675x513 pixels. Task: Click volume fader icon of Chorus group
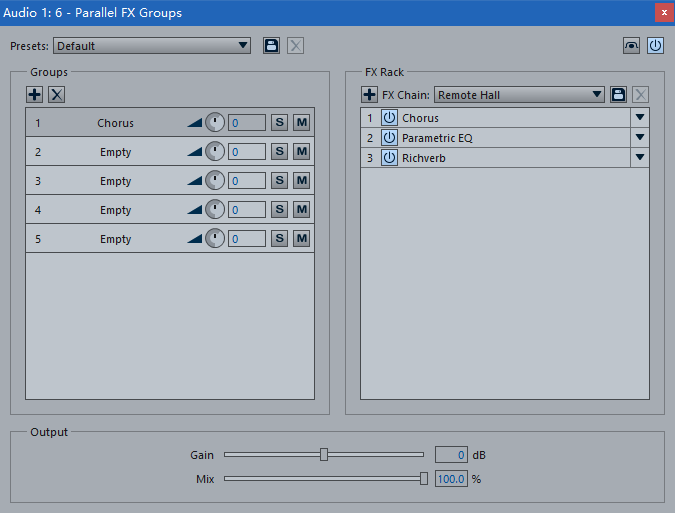(x=195, y=123)
